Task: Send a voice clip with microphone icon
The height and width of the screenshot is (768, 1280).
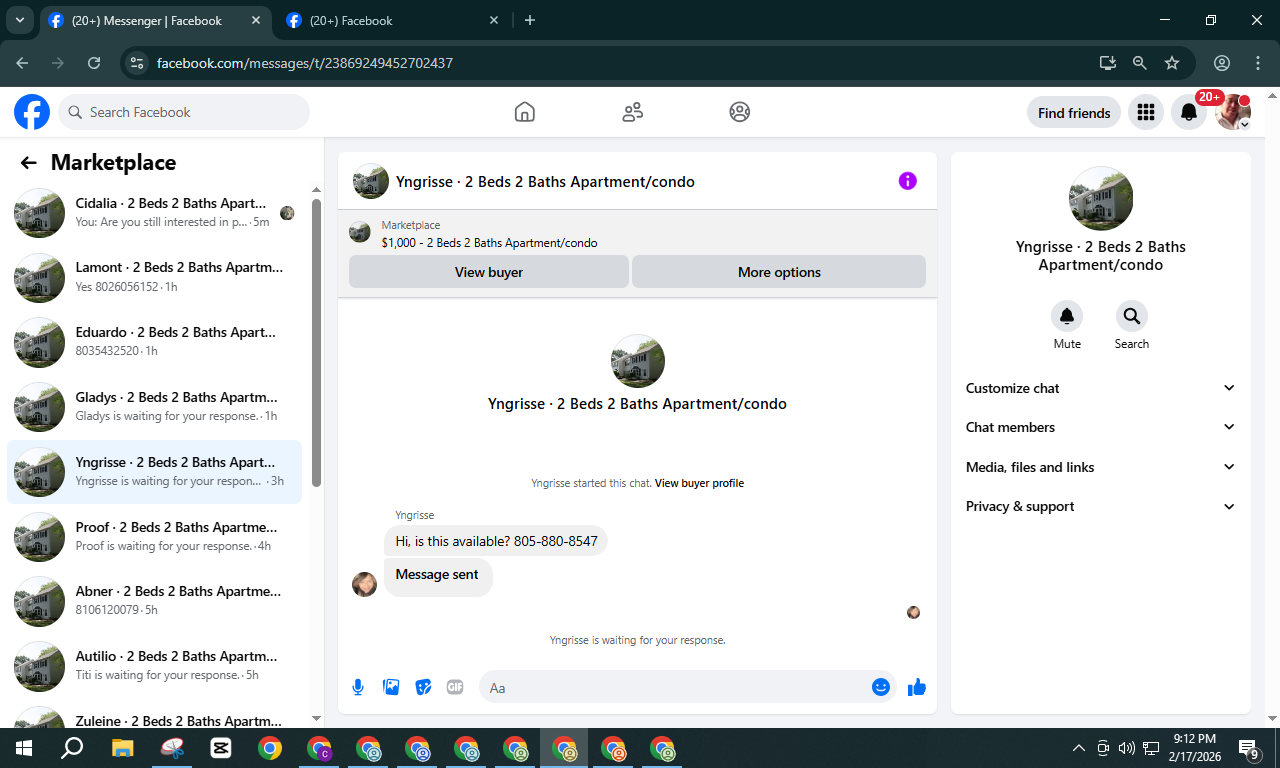Action: click(x=358, y=687)
